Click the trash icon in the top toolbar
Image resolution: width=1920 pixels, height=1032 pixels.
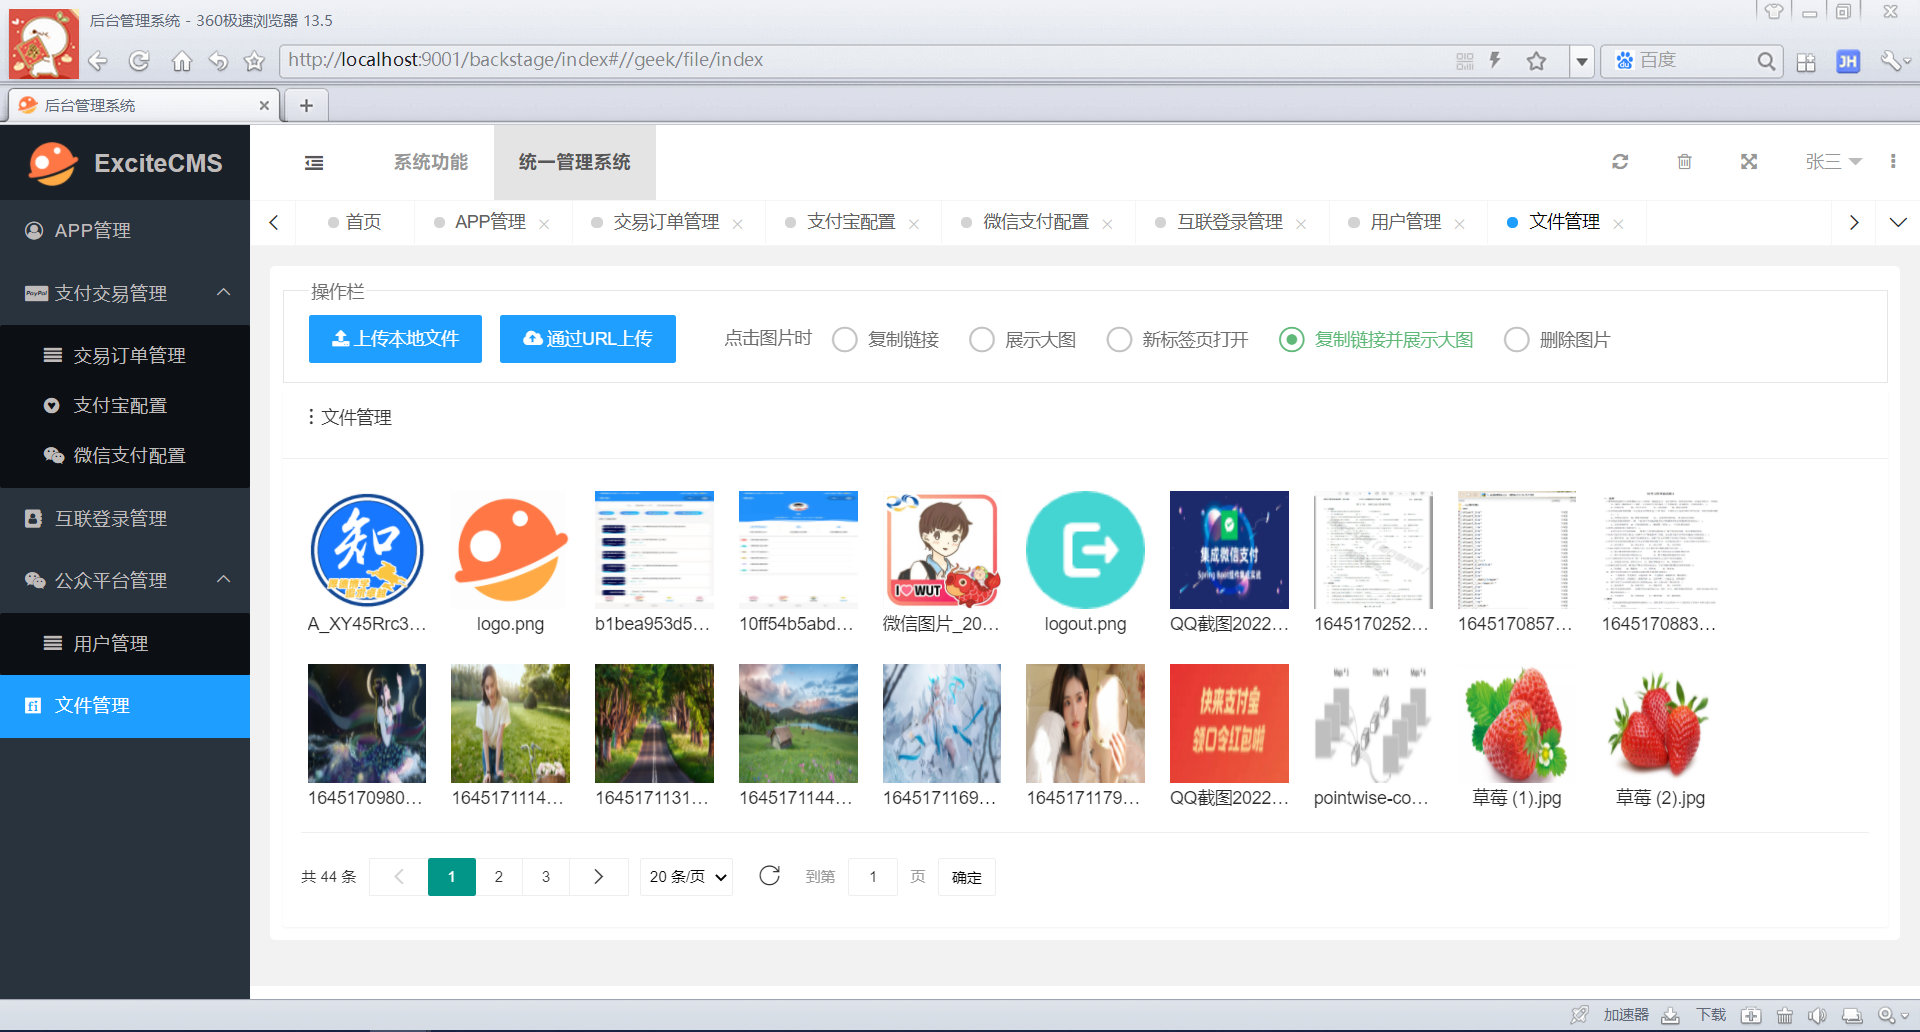coord(1684,161)
